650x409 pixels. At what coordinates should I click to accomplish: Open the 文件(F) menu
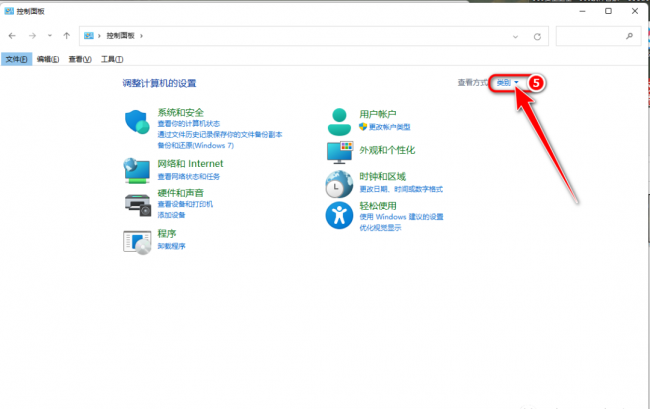pyautogui.click(x=16, y=59)
